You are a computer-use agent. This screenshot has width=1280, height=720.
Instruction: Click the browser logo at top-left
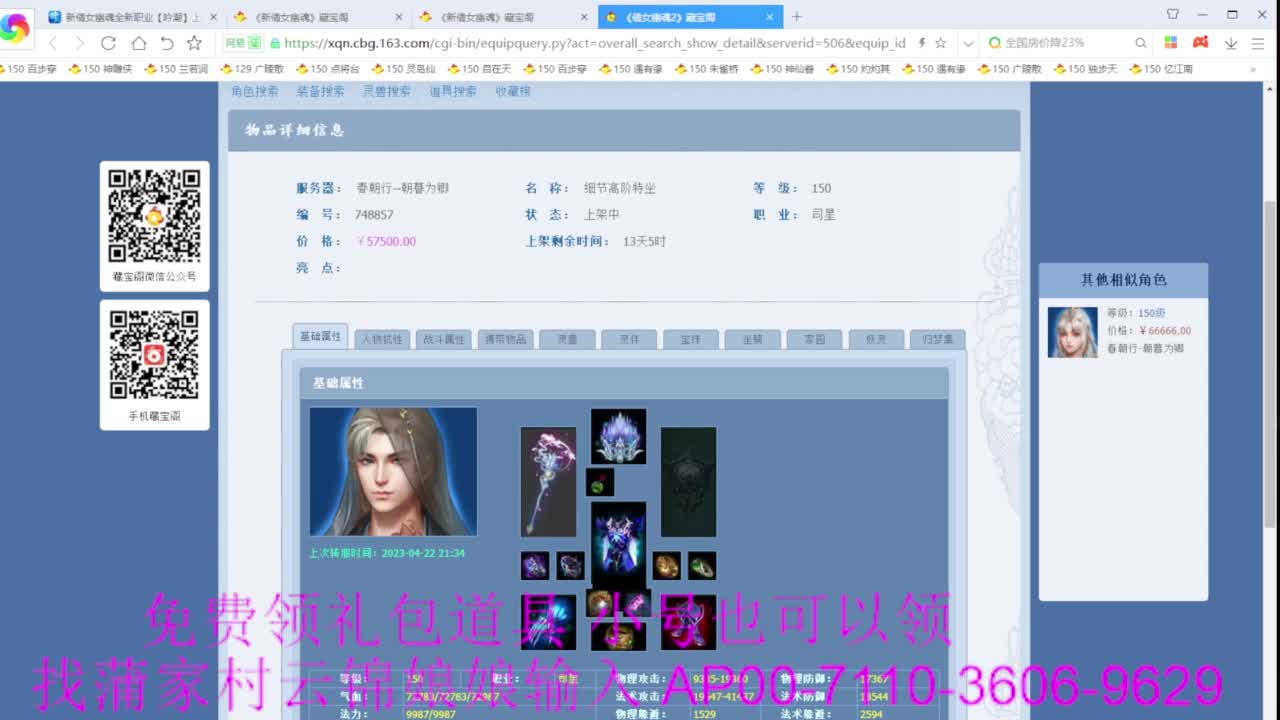point(15,28)
